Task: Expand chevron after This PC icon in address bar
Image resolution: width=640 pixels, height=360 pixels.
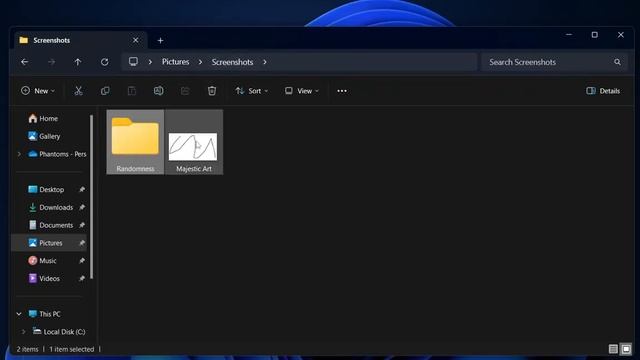Action: [x=150, y=62]
